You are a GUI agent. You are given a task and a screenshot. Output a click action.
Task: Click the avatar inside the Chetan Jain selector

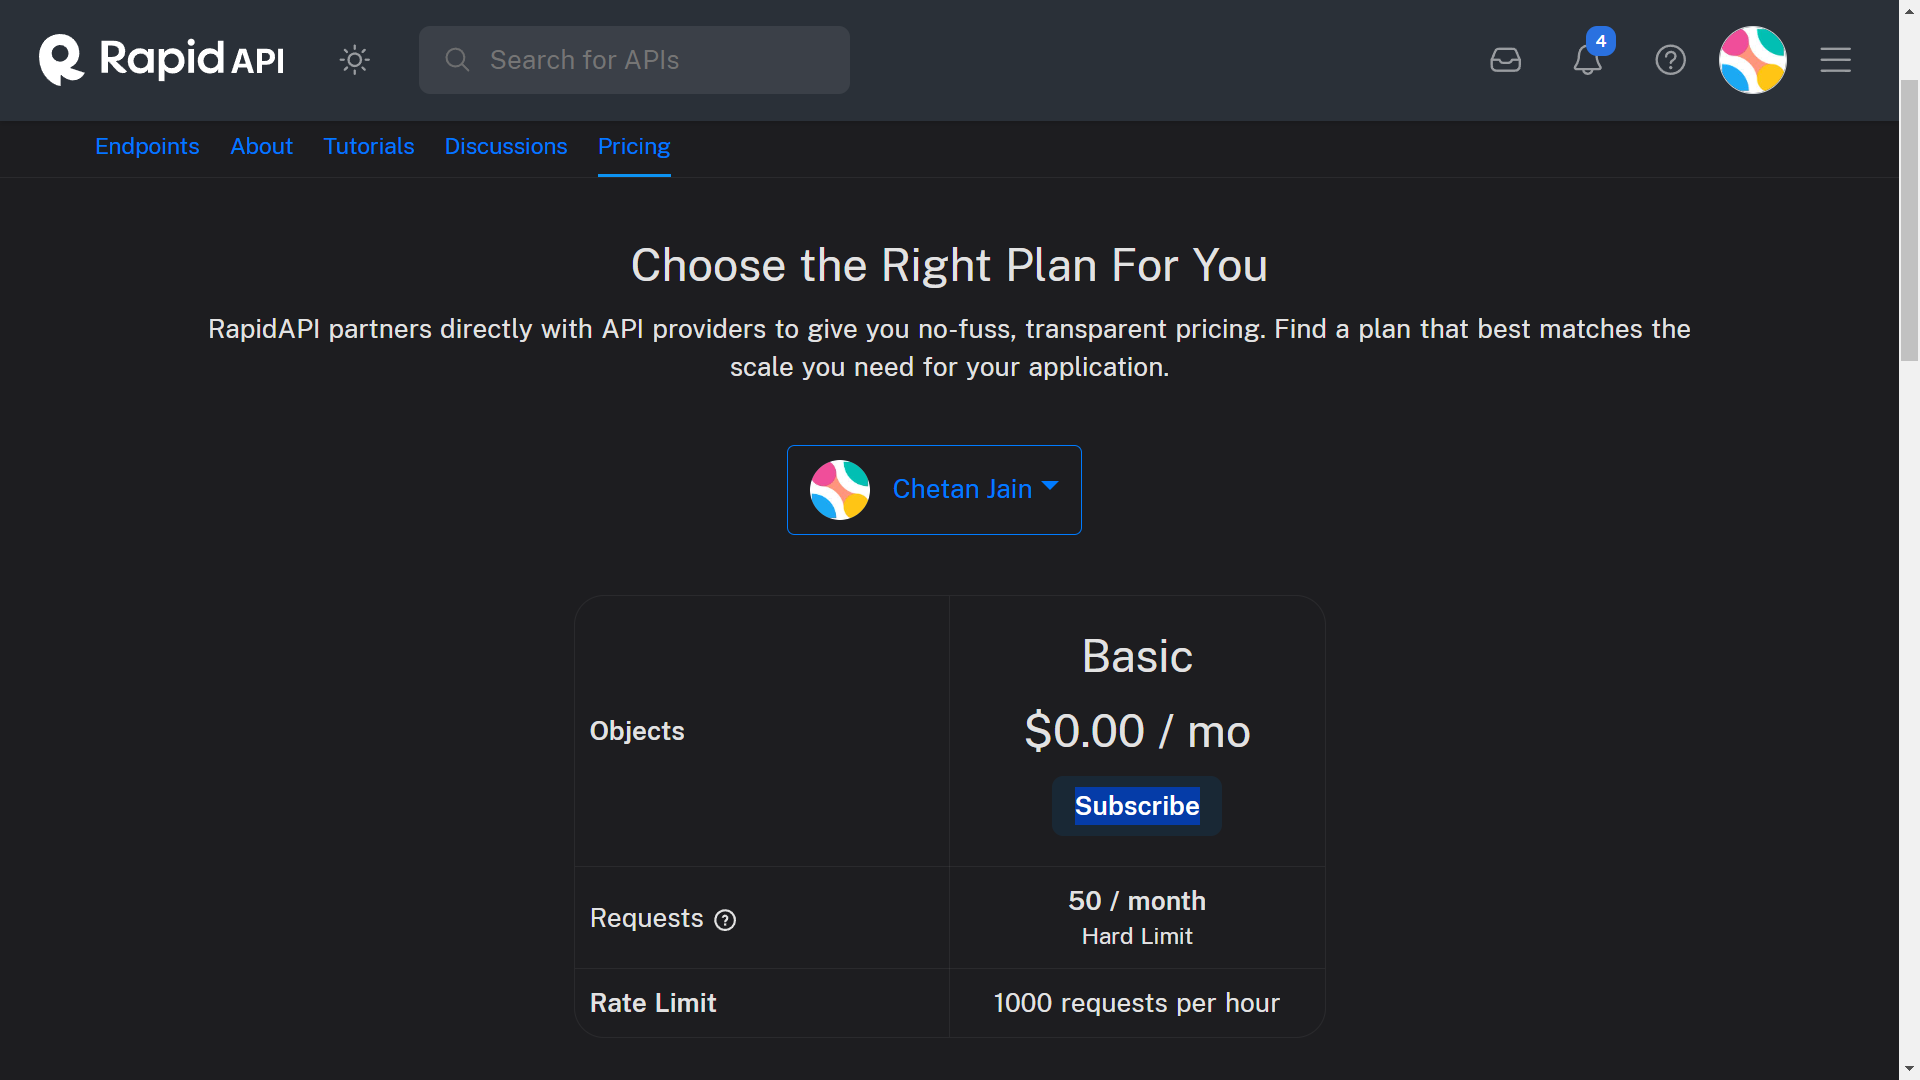point(840,489)
